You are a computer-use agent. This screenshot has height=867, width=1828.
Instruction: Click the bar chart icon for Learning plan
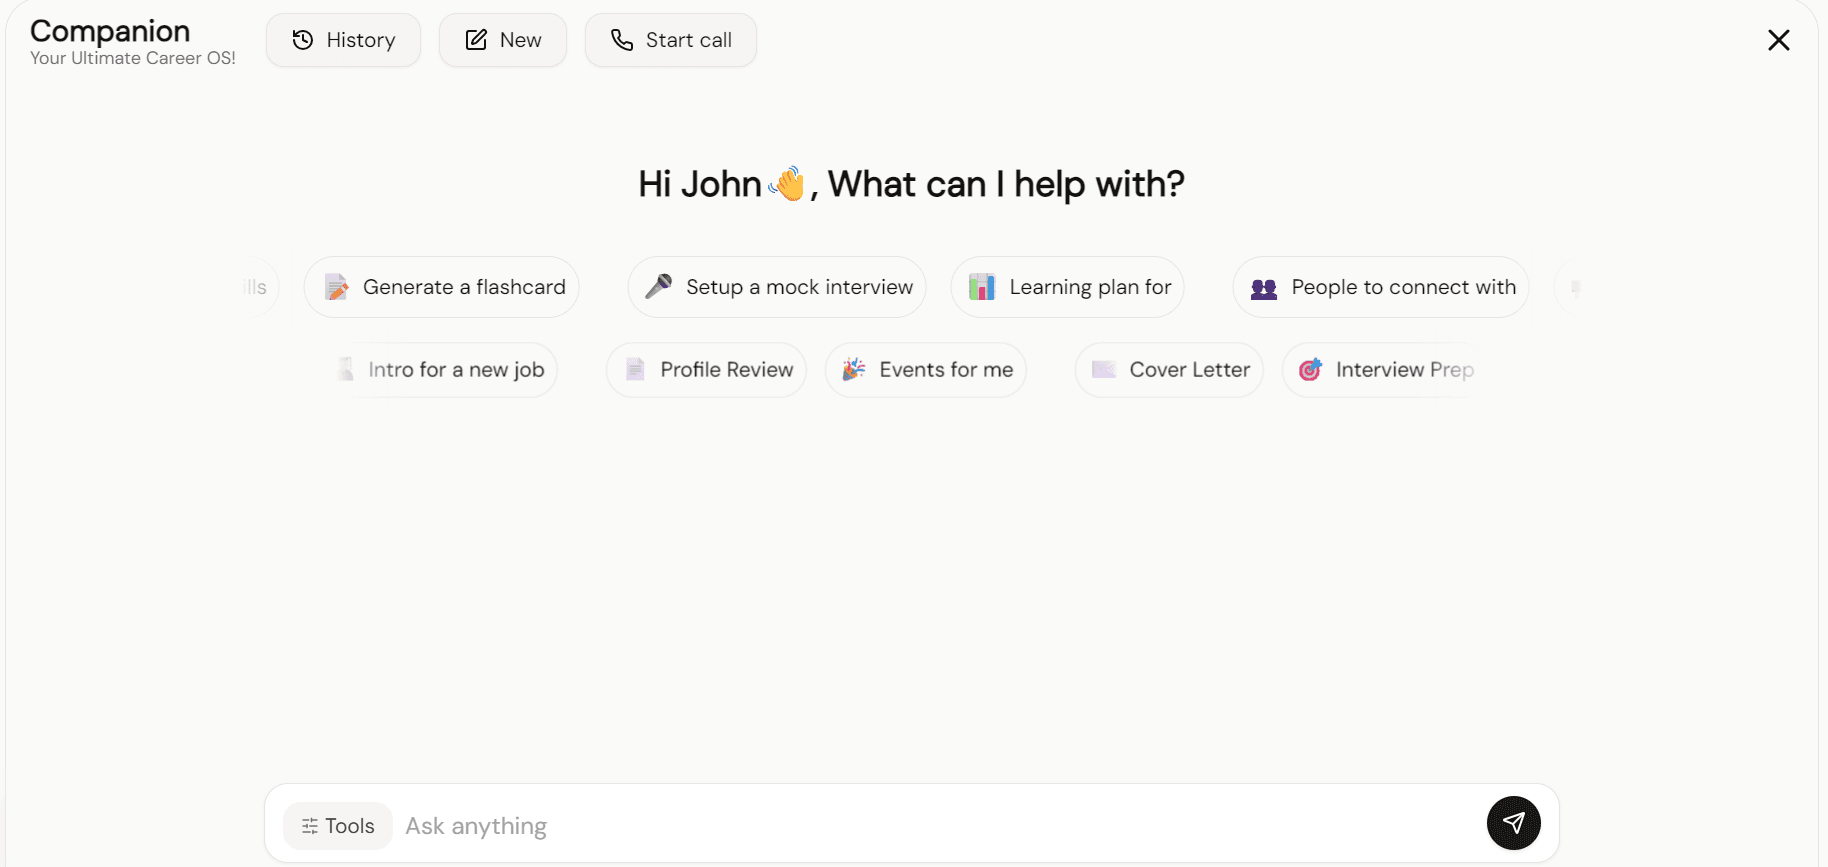coord(982,287)
